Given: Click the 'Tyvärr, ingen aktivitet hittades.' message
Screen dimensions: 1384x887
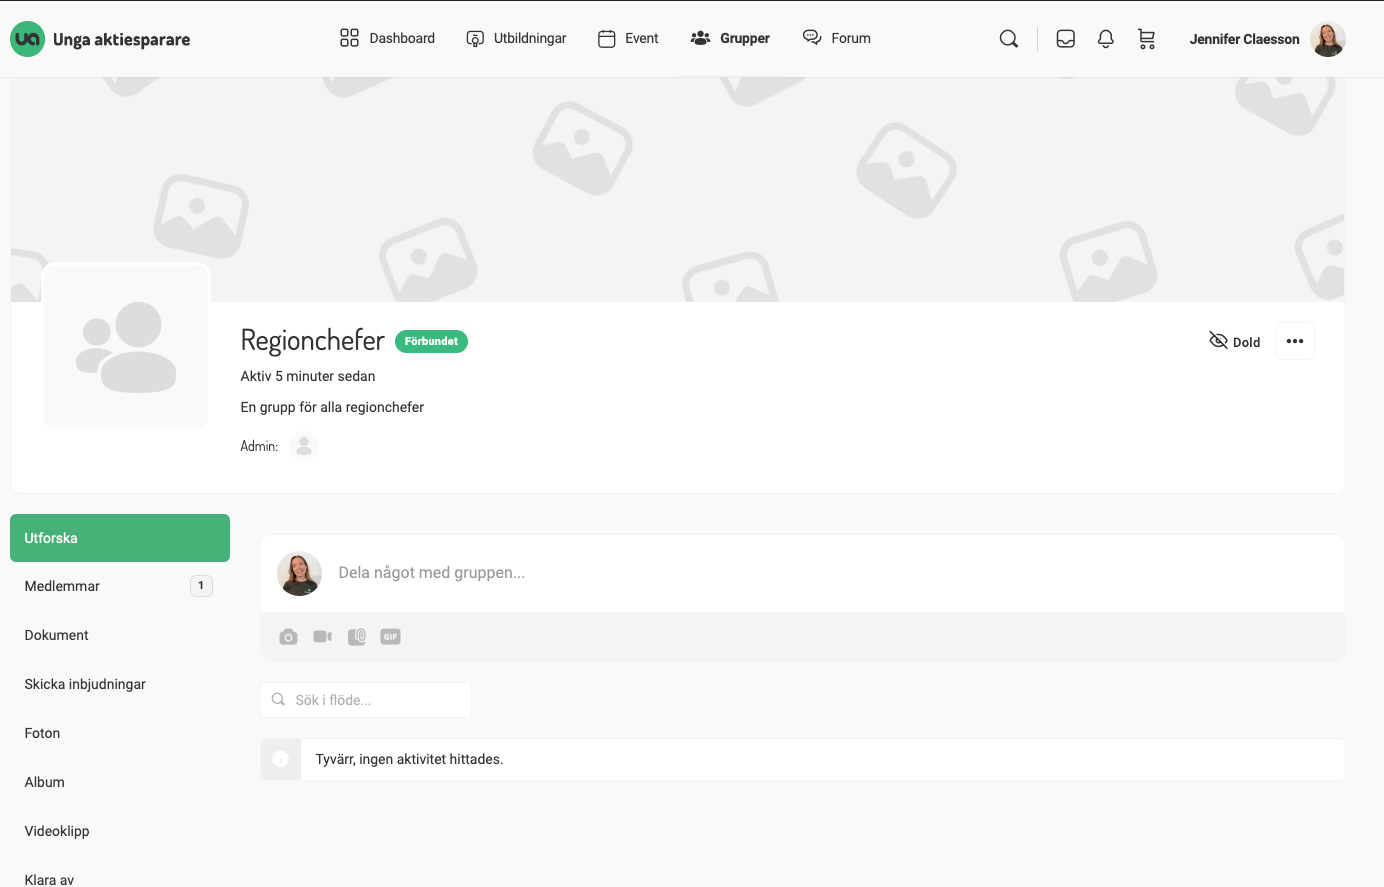Looking at the screenshot, I should [x=409, y=760].
